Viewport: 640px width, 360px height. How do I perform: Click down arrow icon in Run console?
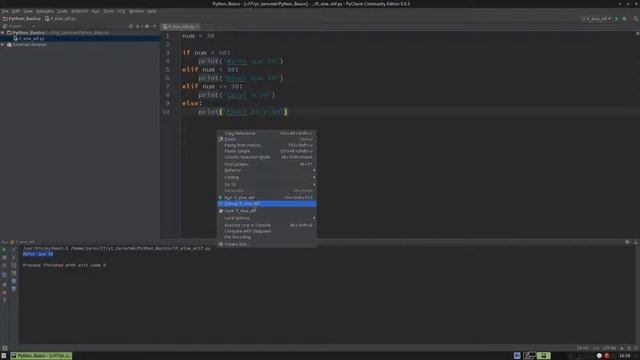(13, 258)
